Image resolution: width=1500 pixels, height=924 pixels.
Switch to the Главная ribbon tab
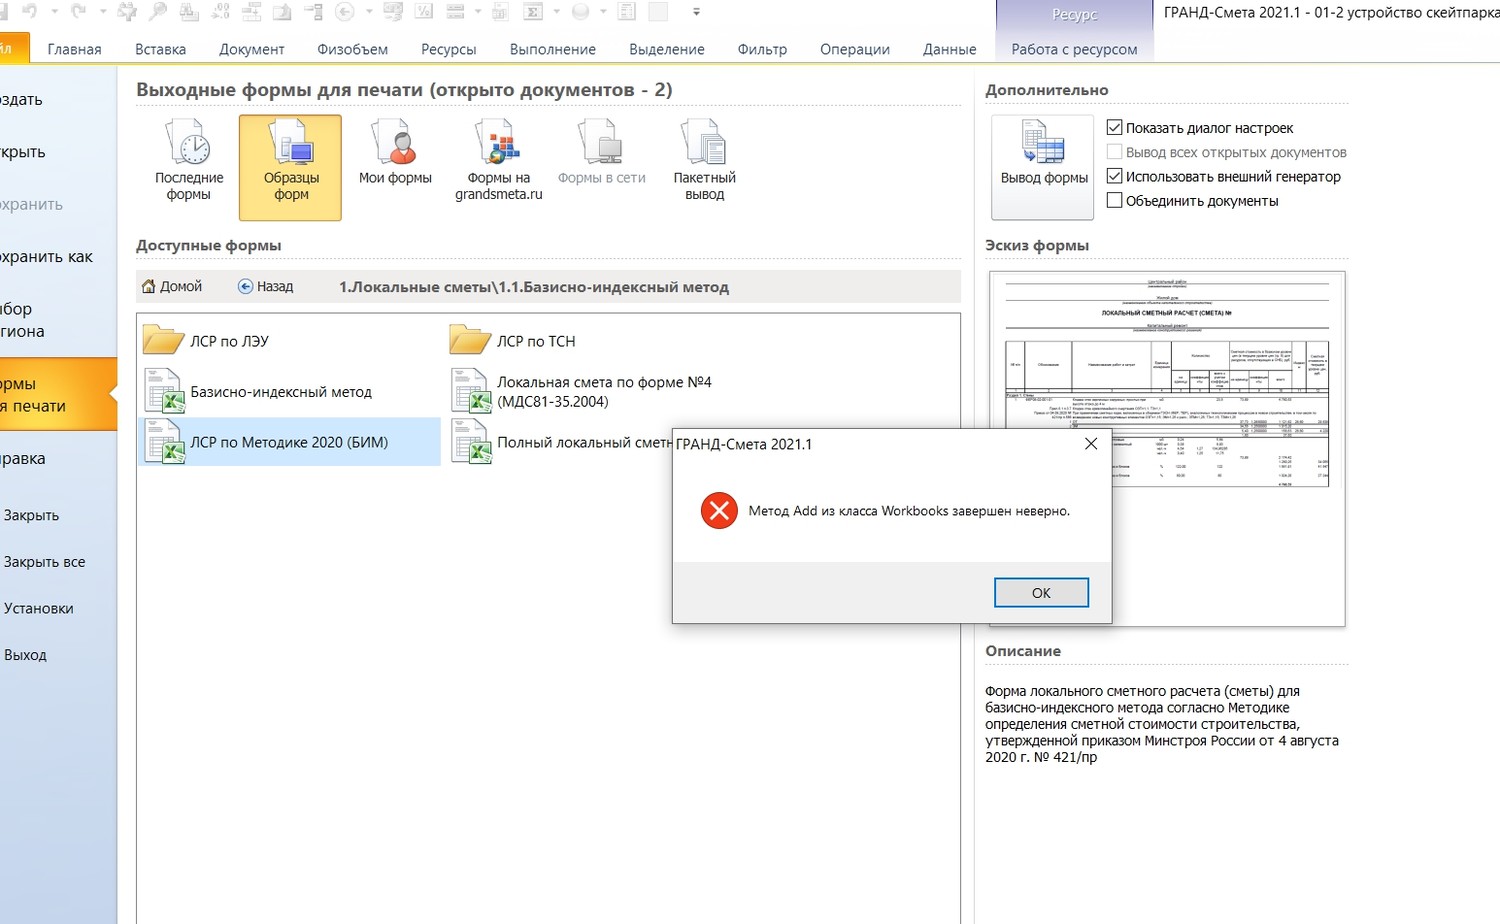[74, 49]
